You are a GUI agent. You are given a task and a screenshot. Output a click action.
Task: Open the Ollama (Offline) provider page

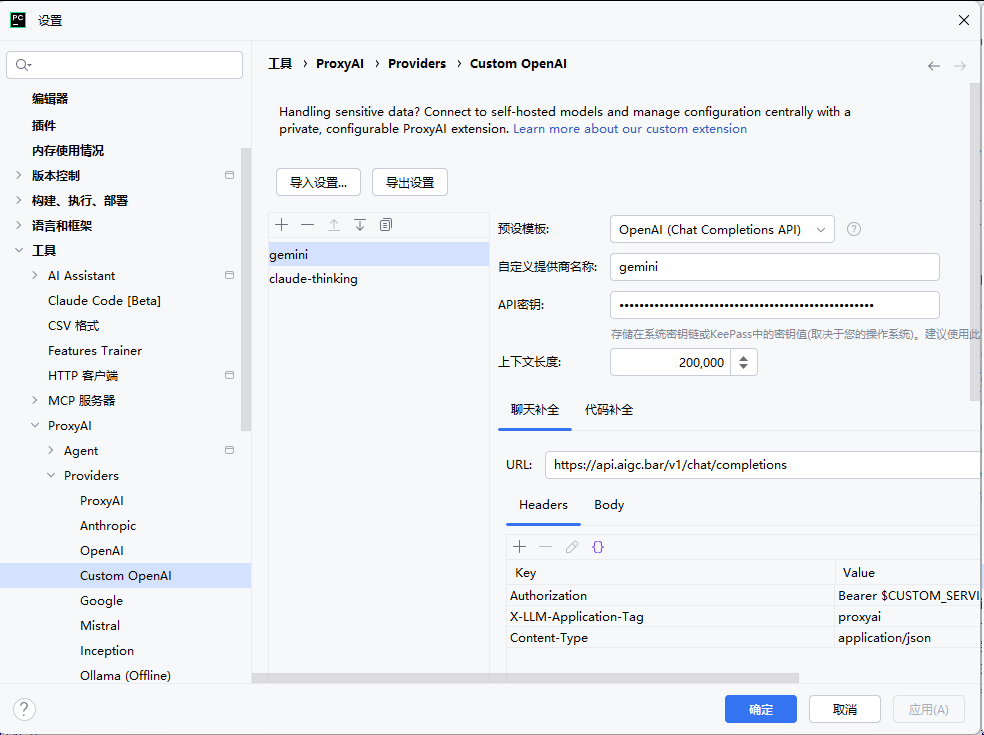click(x=126, y=675)
